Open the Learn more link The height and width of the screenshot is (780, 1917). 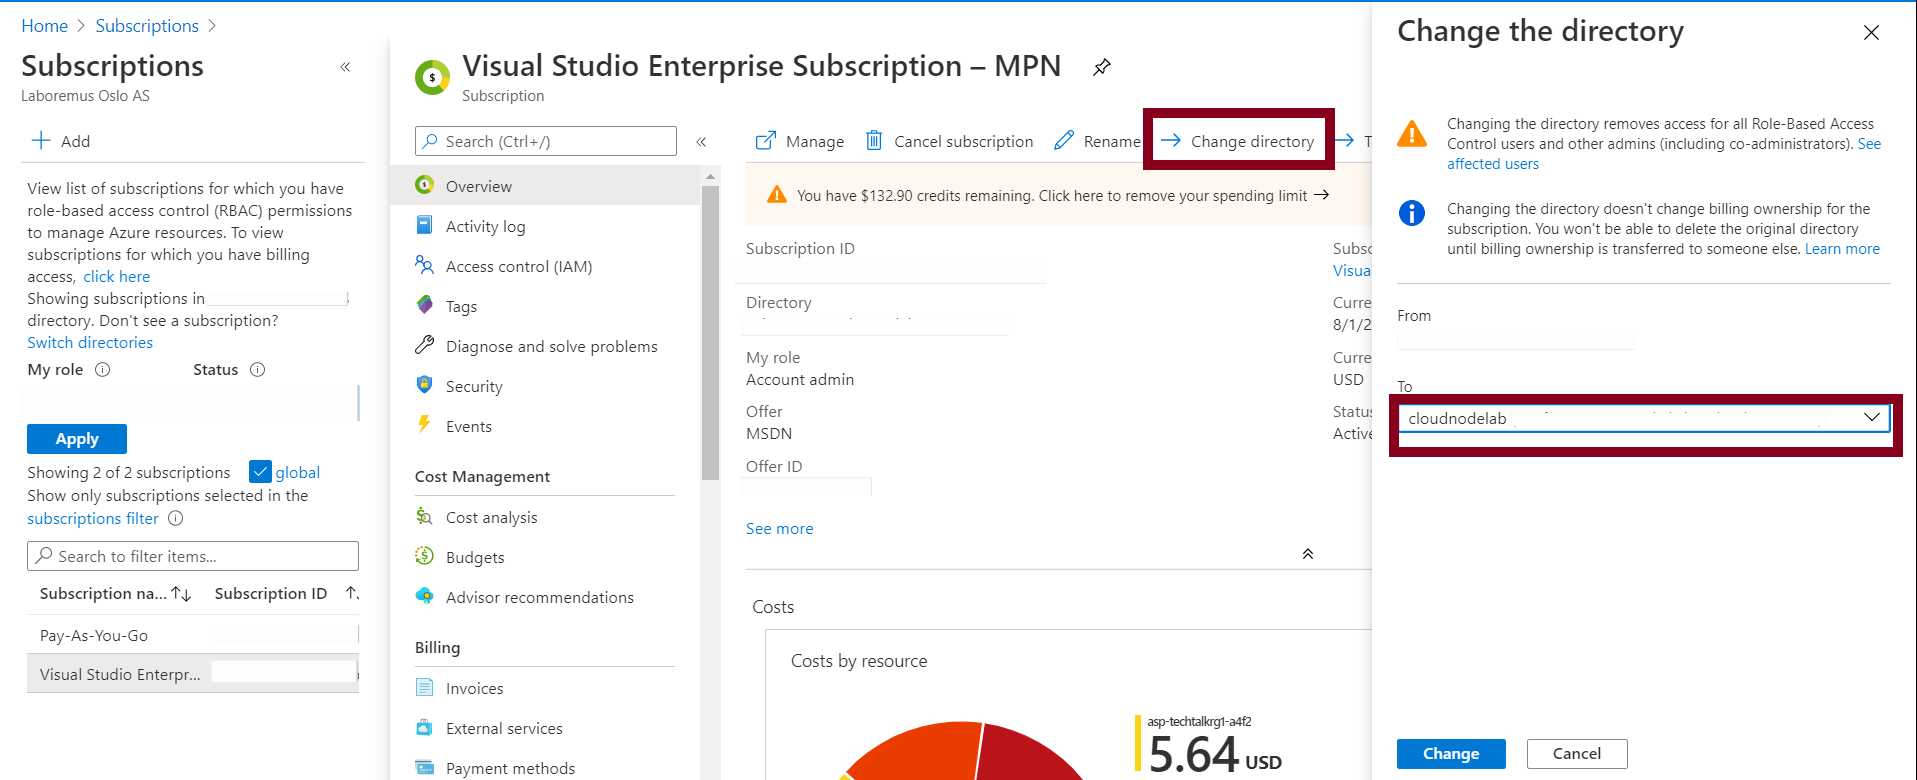click(x=1842, y=249)
